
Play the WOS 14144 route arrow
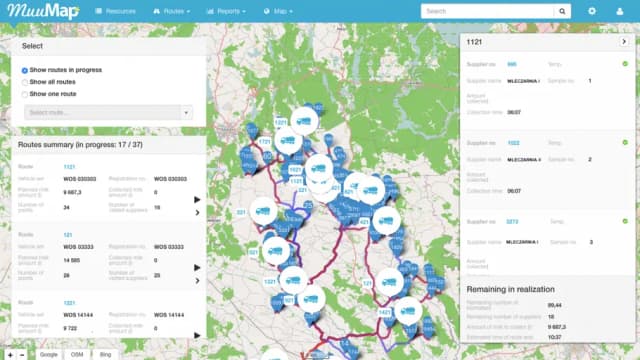[197, 335]
